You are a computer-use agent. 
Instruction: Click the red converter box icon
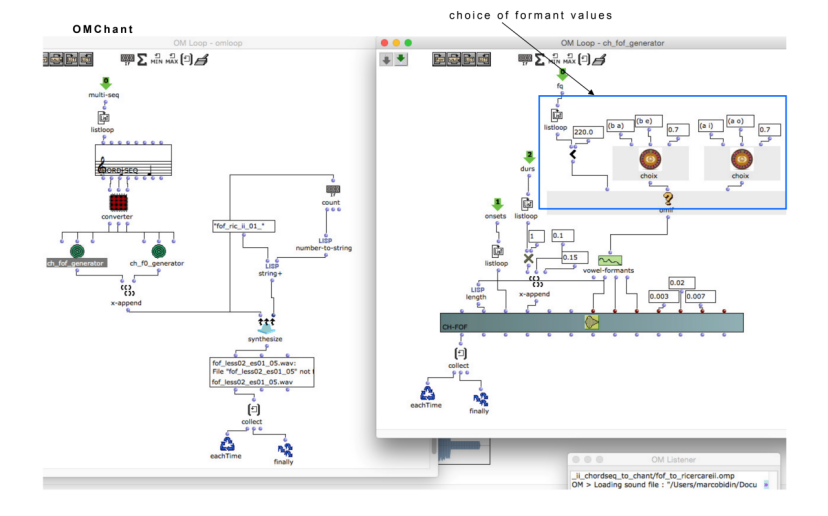coord(119,201)
